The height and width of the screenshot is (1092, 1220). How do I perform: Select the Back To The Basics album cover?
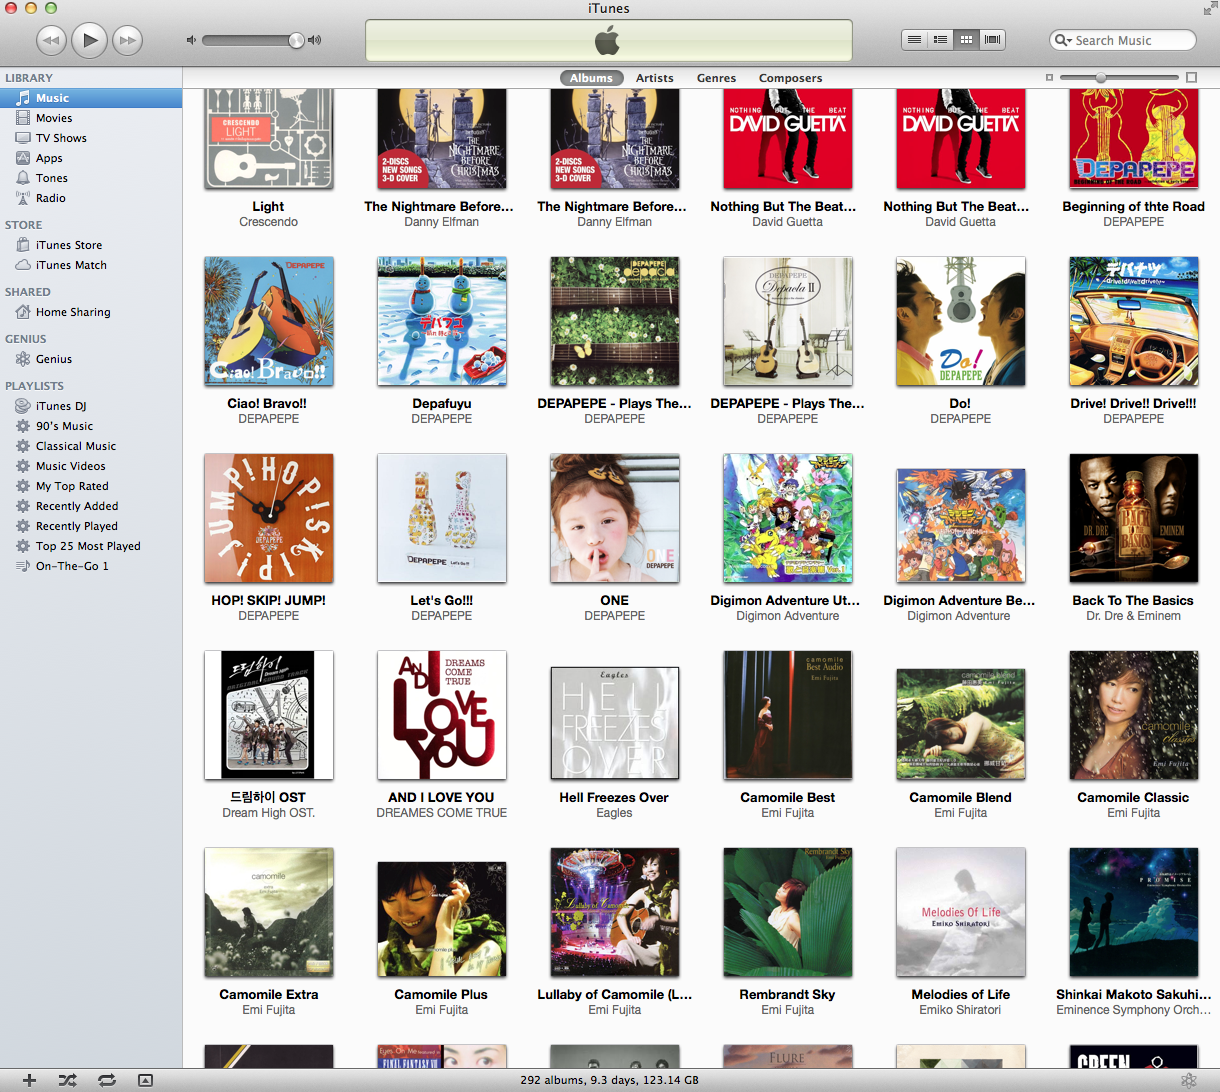pos(1133,518)
